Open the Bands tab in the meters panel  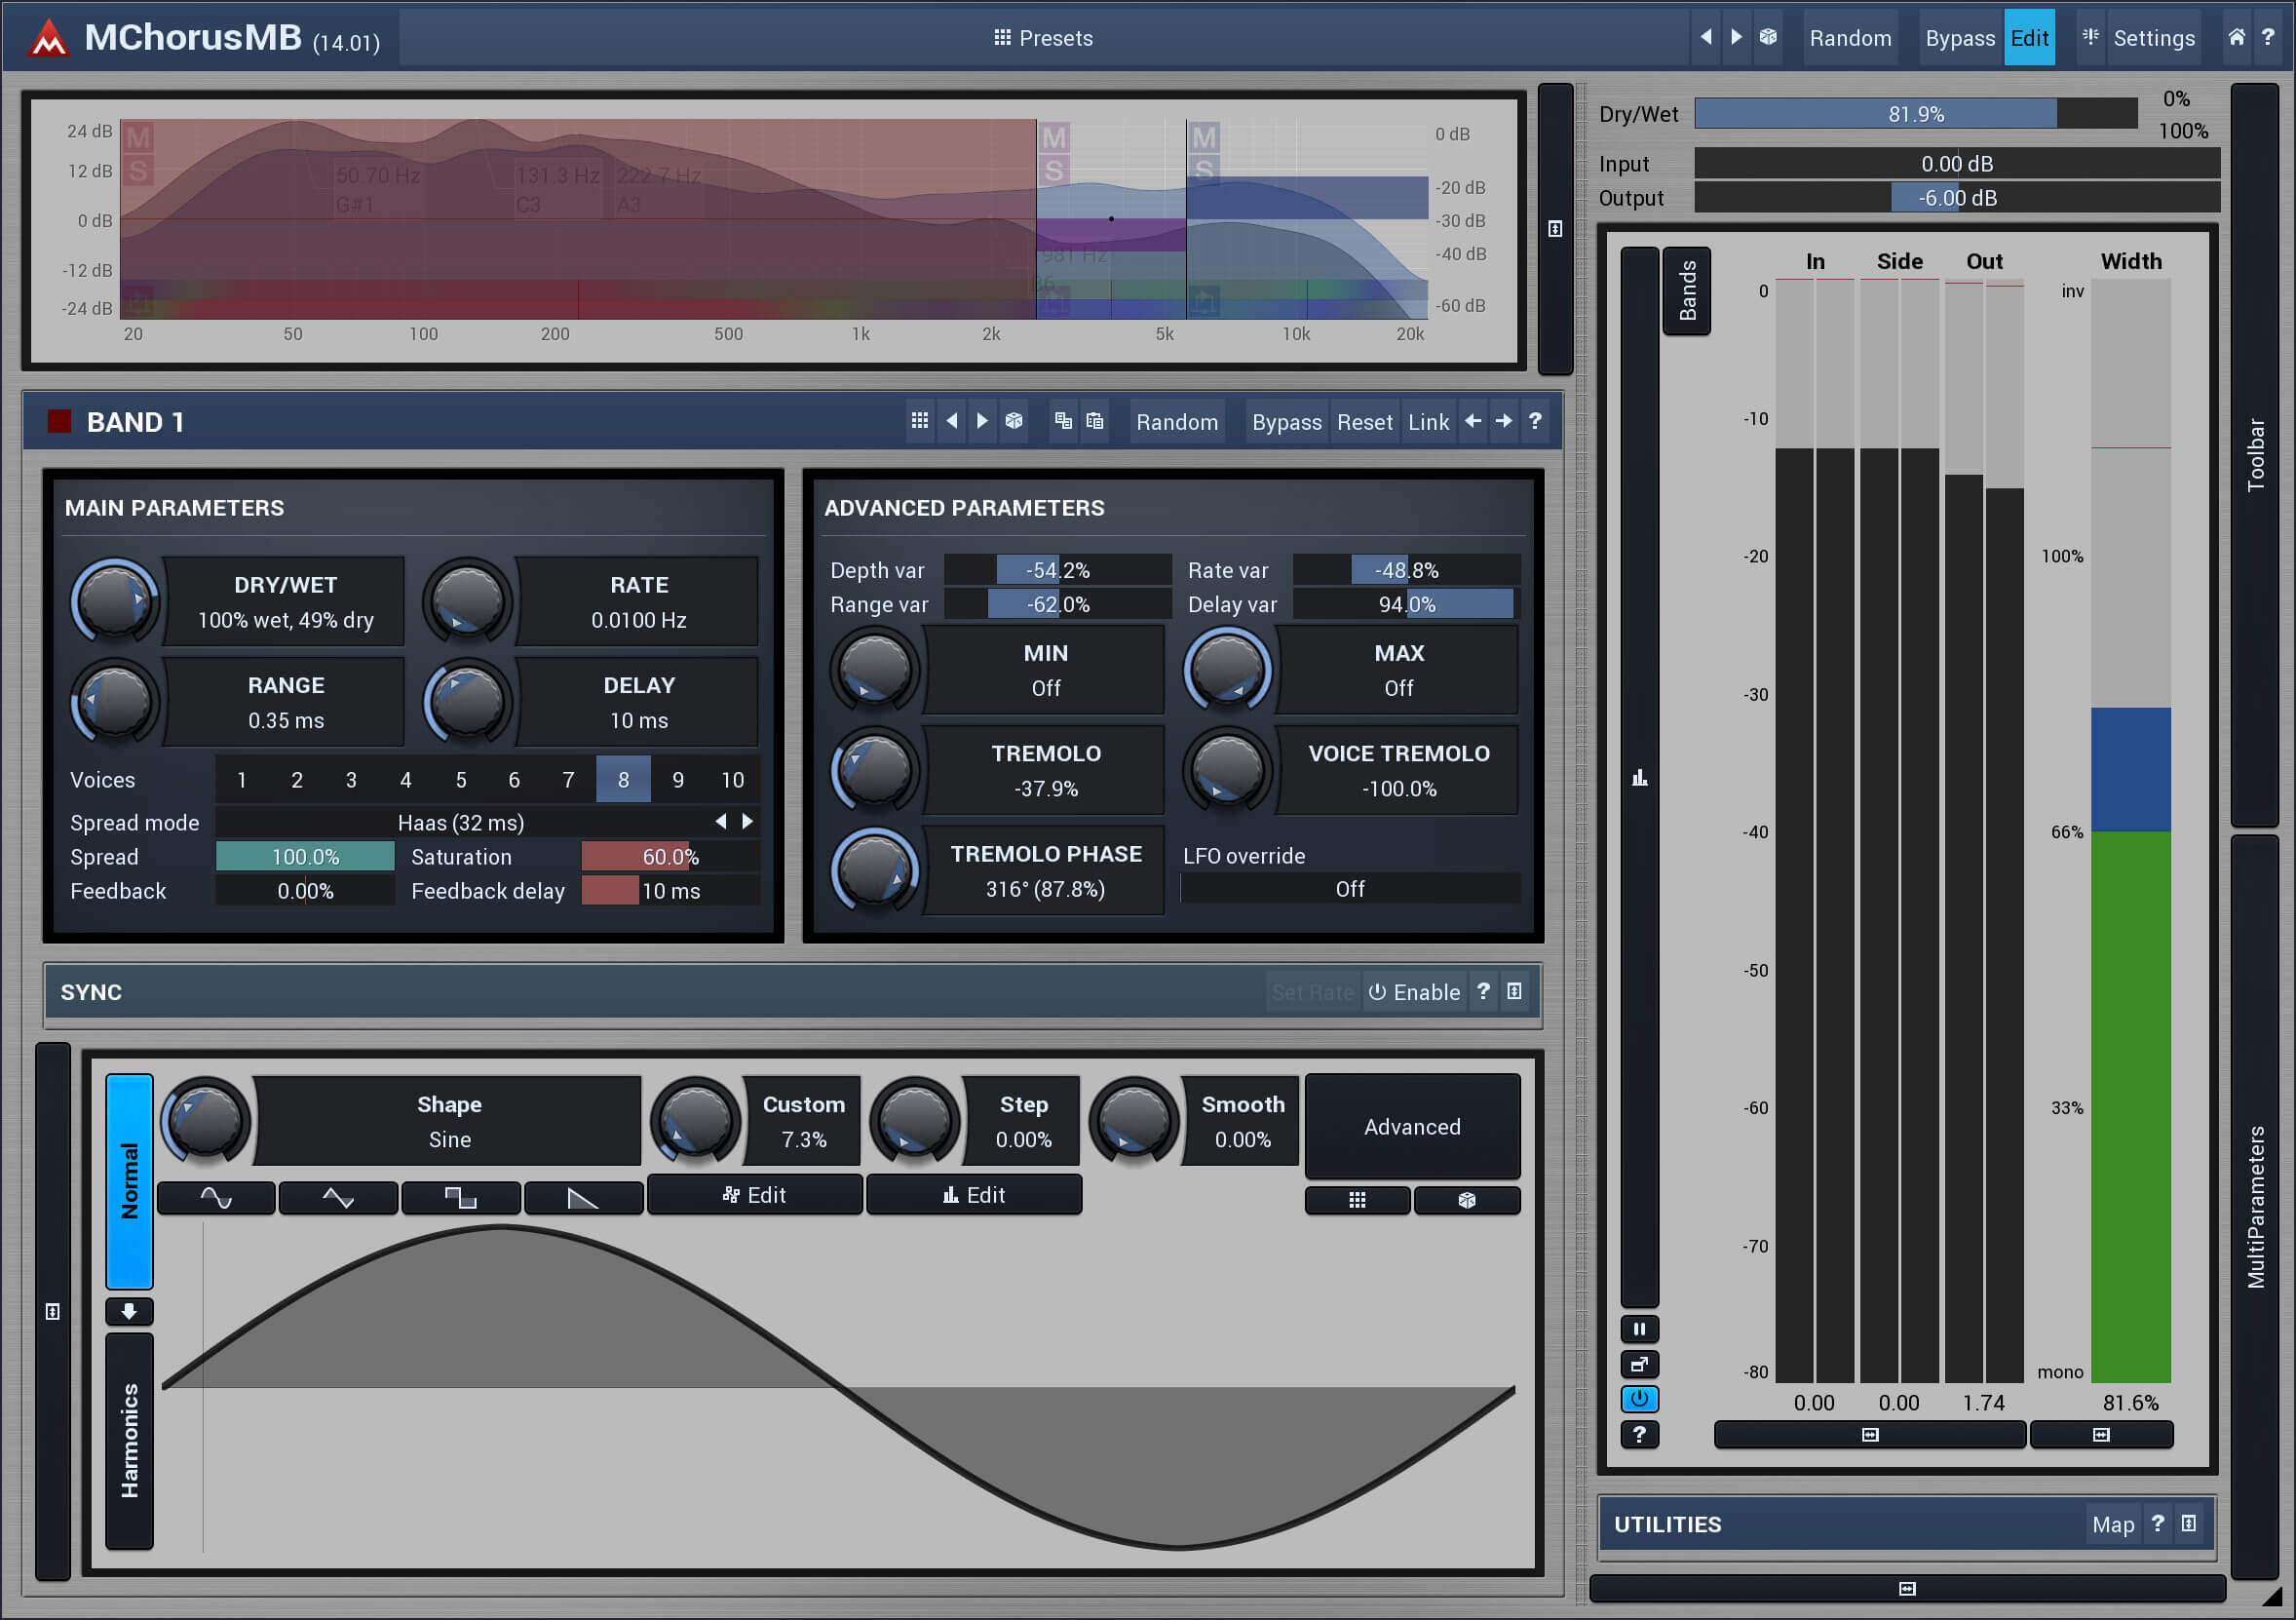[x=1687, y=291]
